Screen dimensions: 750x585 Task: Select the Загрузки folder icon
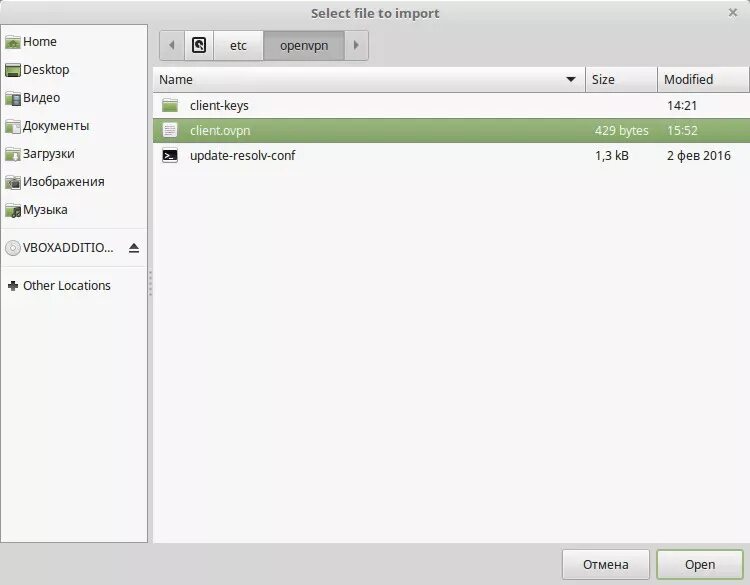(12, 155)
